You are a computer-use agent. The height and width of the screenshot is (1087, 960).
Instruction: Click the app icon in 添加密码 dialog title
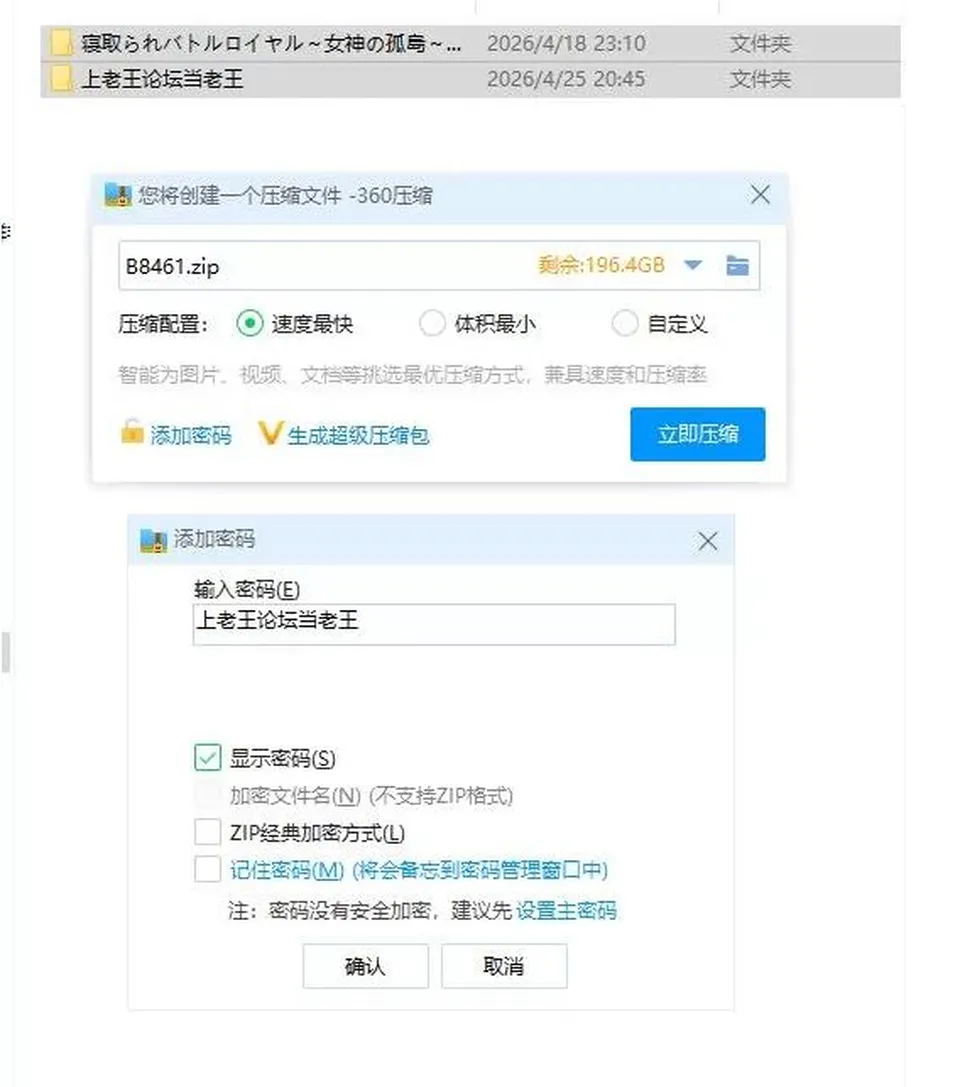(x=153, y=540)
